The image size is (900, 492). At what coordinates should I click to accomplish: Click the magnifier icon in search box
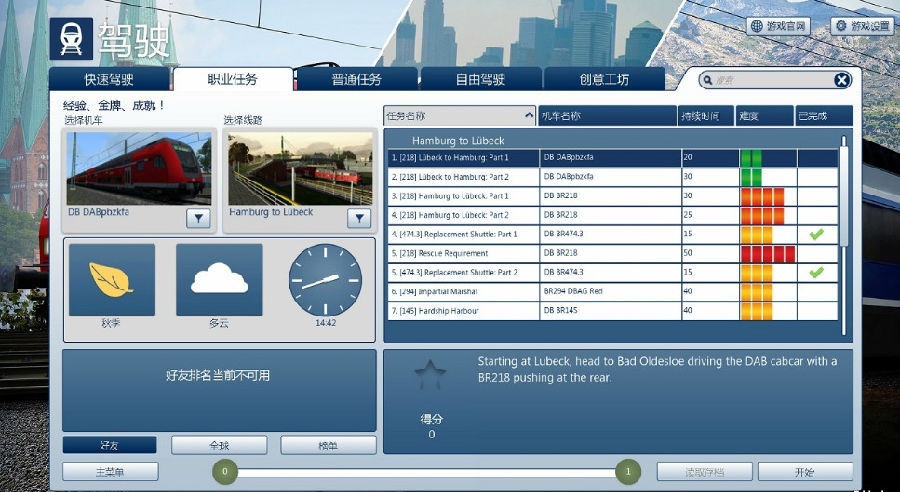(708, 80)
